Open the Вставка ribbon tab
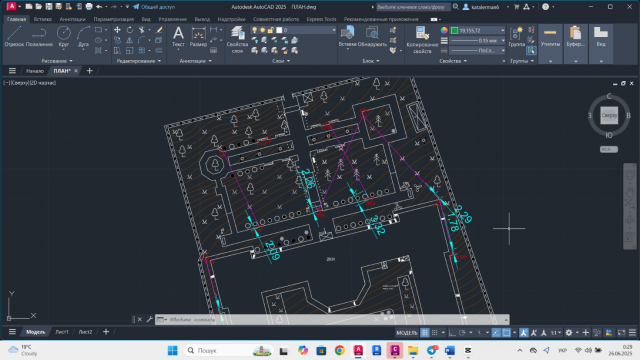Viewport: 640px width, 360px height. click(x=42, y=19)
